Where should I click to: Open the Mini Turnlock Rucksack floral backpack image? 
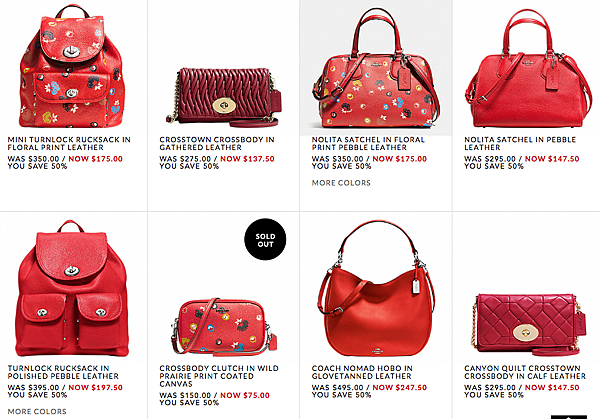(x=72, y=66)
